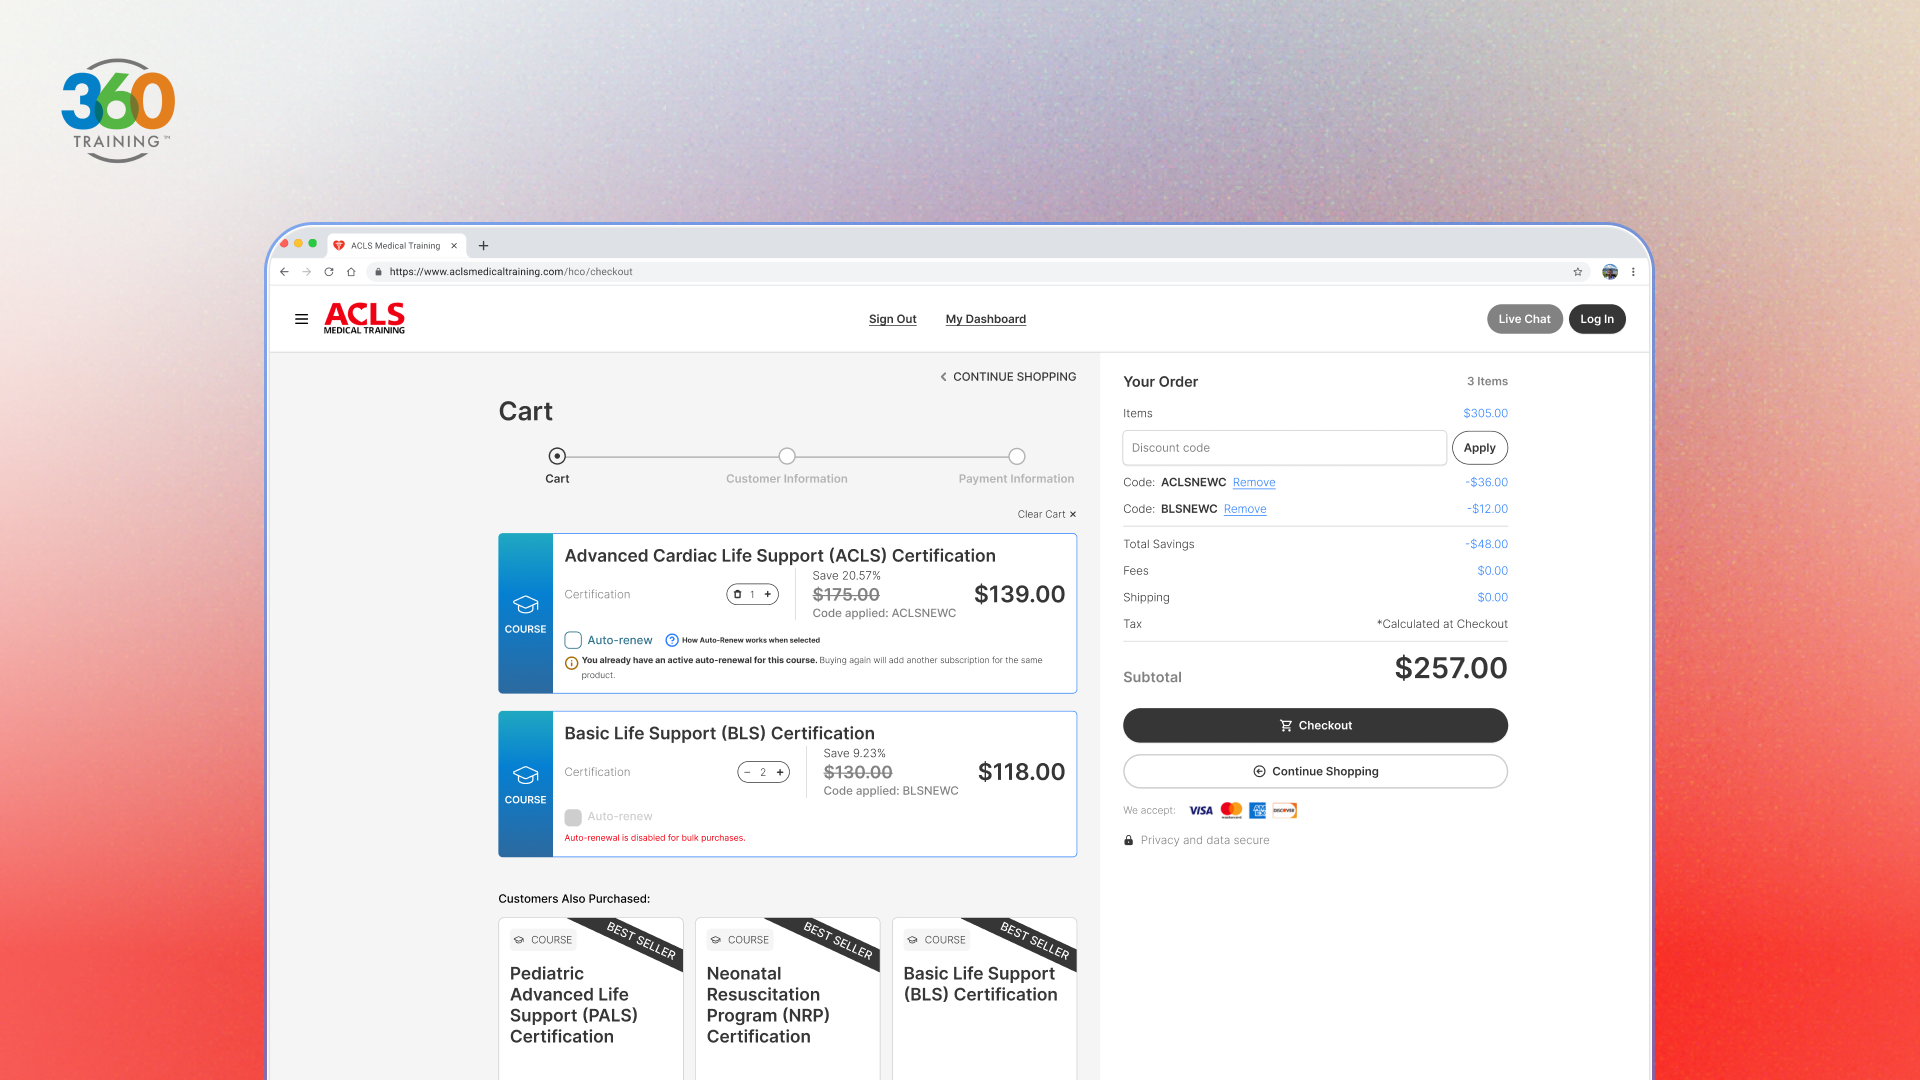Screen dimensions: 1920x1080
Task: Click the X icon beside Clear Cart
Action: click(x=1072, y=514)
